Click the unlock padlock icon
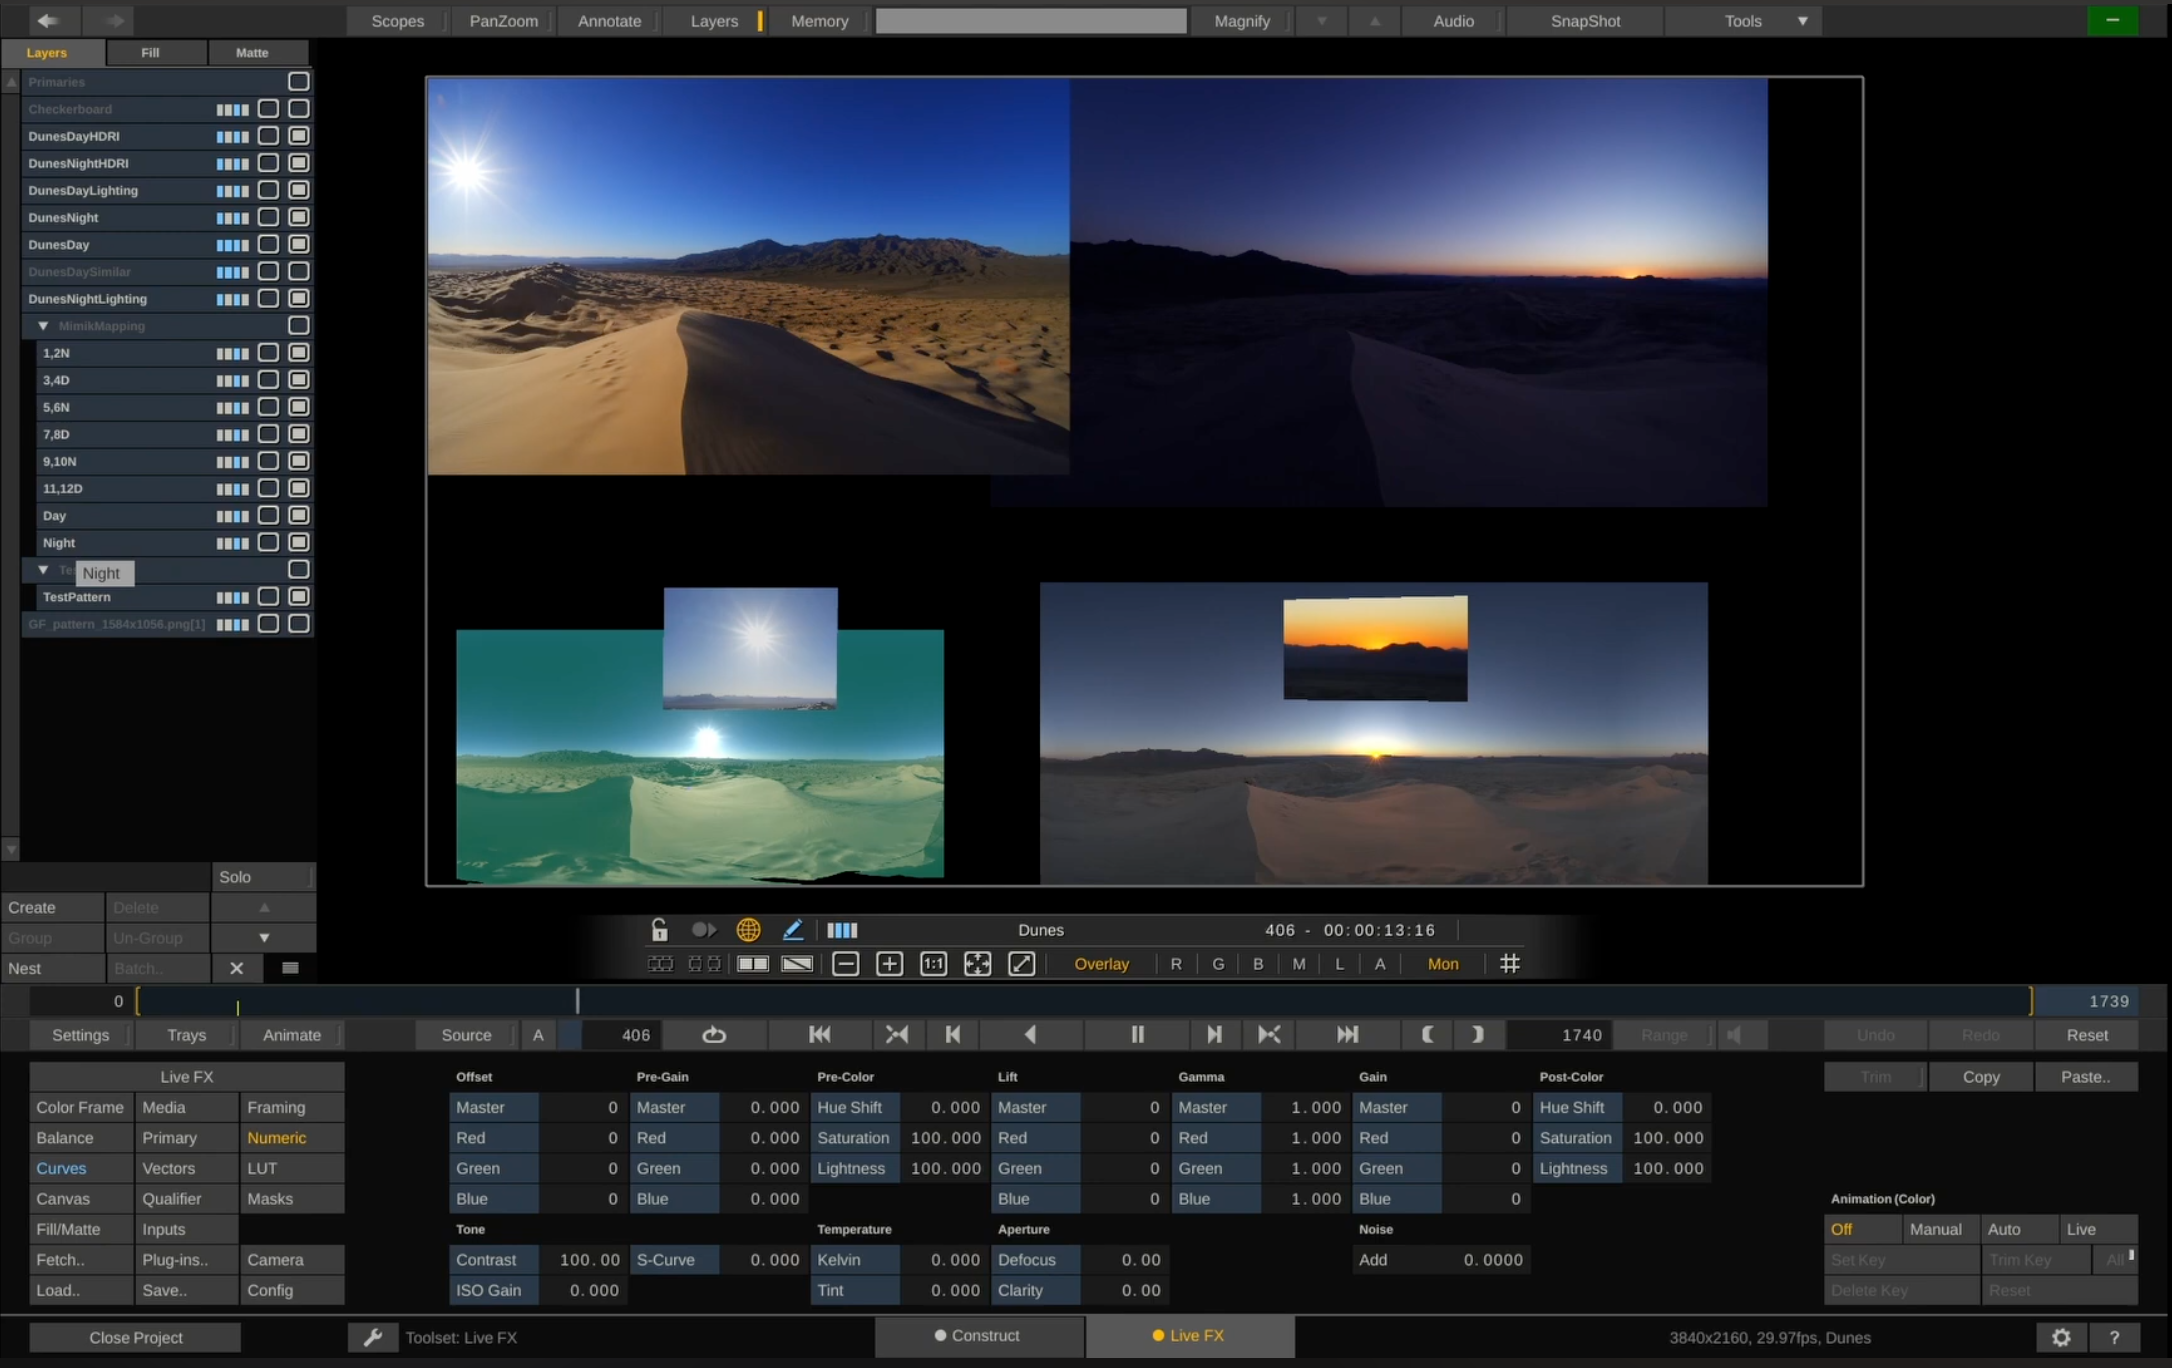 coord(659,930)
